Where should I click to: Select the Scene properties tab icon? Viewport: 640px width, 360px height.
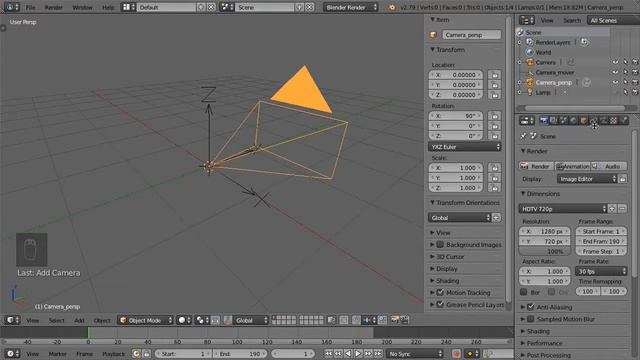563,120
